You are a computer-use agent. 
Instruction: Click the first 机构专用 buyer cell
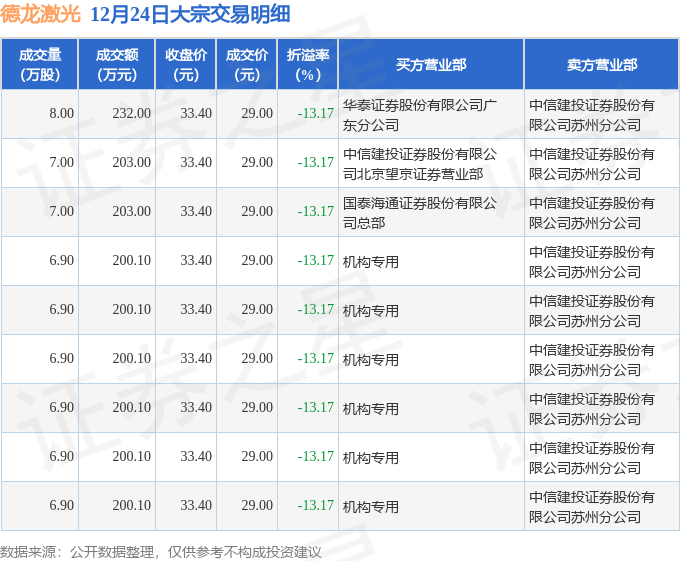pos(431,261)
